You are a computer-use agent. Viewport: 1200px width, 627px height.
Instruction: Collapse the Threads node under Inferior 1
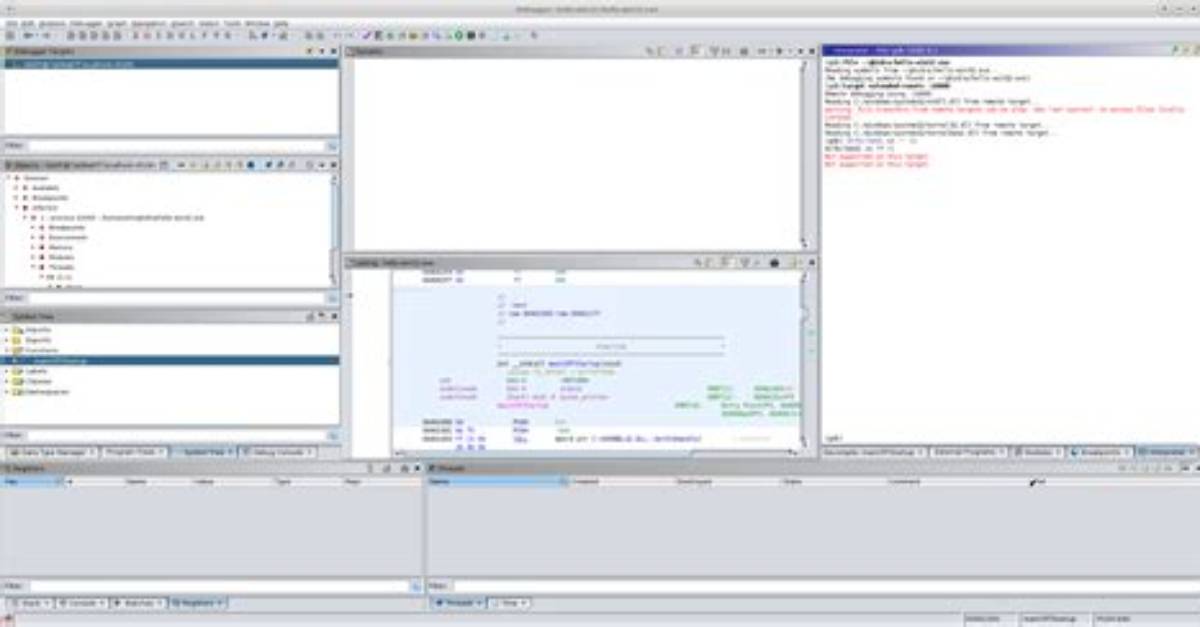pyautogui.click(x=34, y=267)
